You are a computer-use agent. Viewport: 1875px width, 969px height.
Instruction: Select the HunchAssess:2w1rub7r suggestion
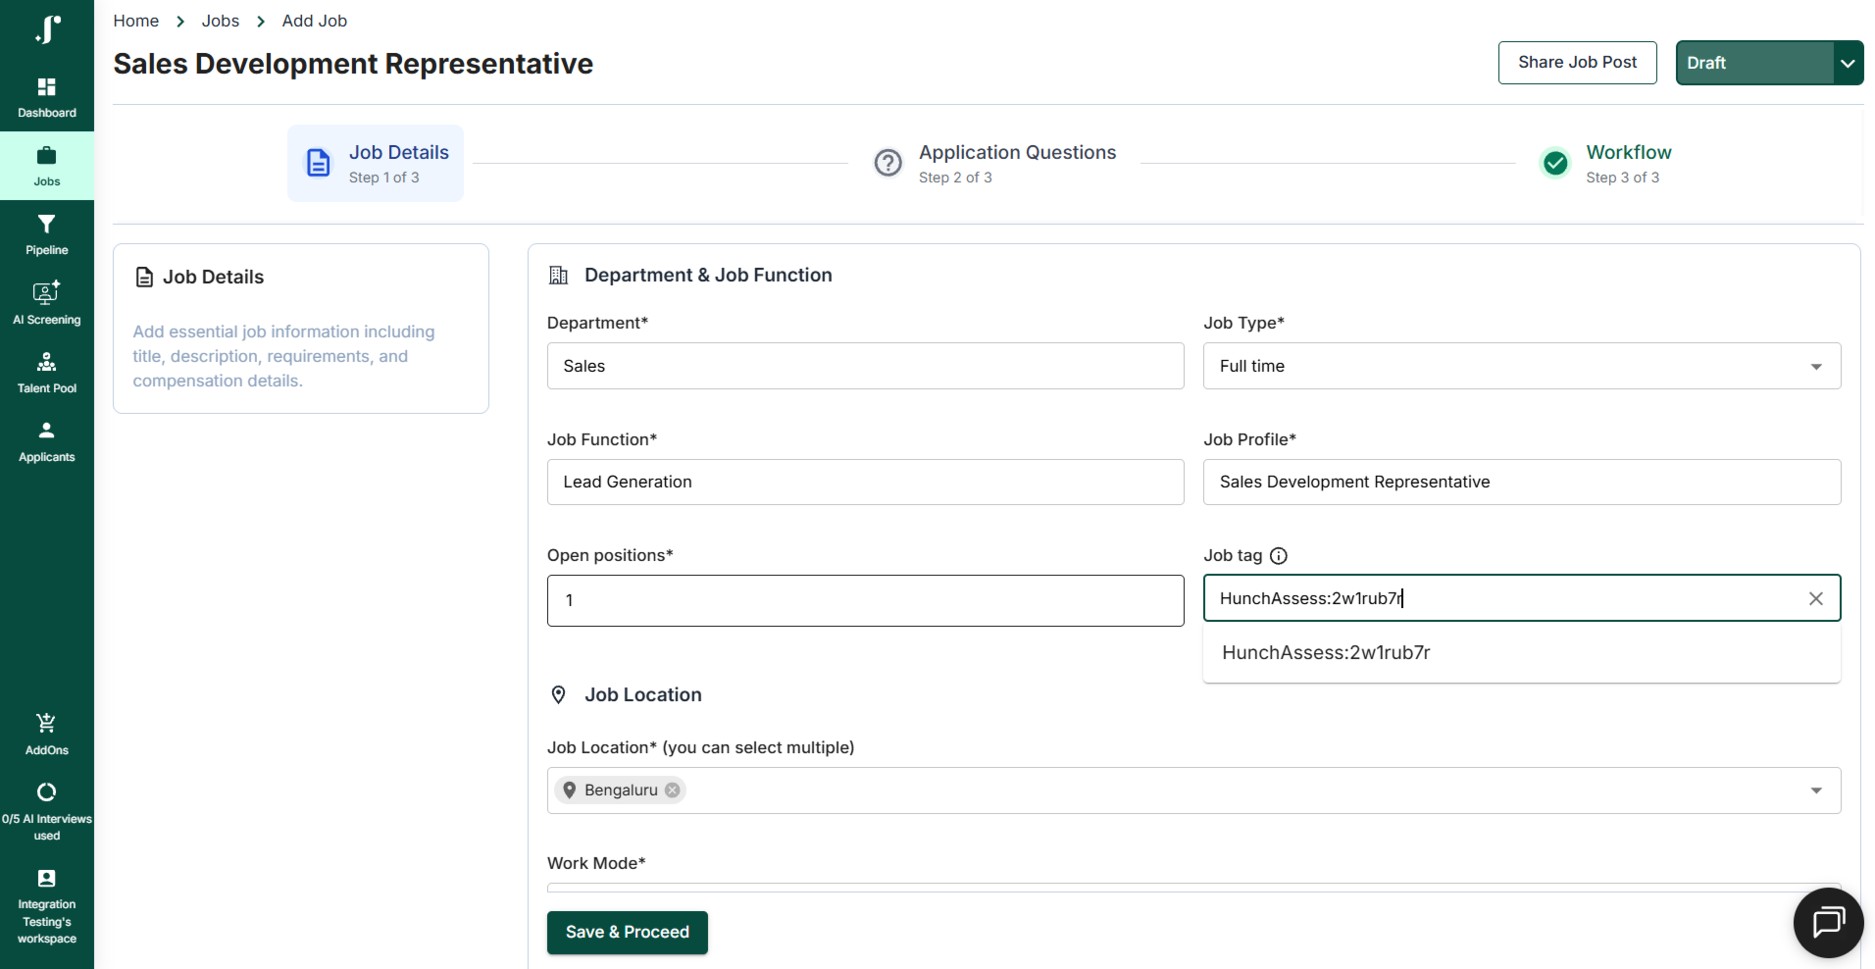click(x=1521, y=653)
